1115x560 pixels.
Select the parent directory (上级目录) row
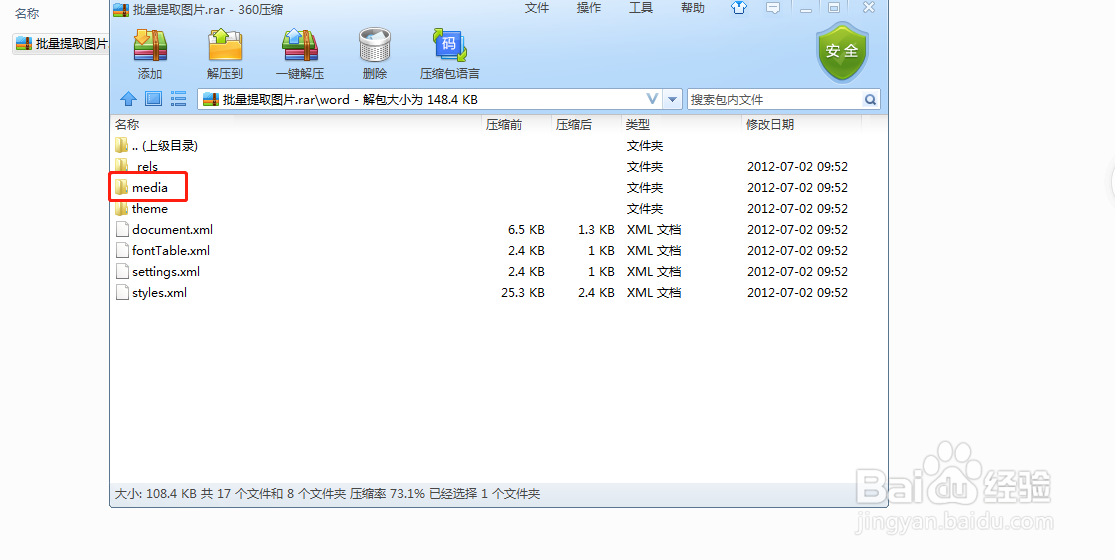pyautogui.click(x=498, y=146)
